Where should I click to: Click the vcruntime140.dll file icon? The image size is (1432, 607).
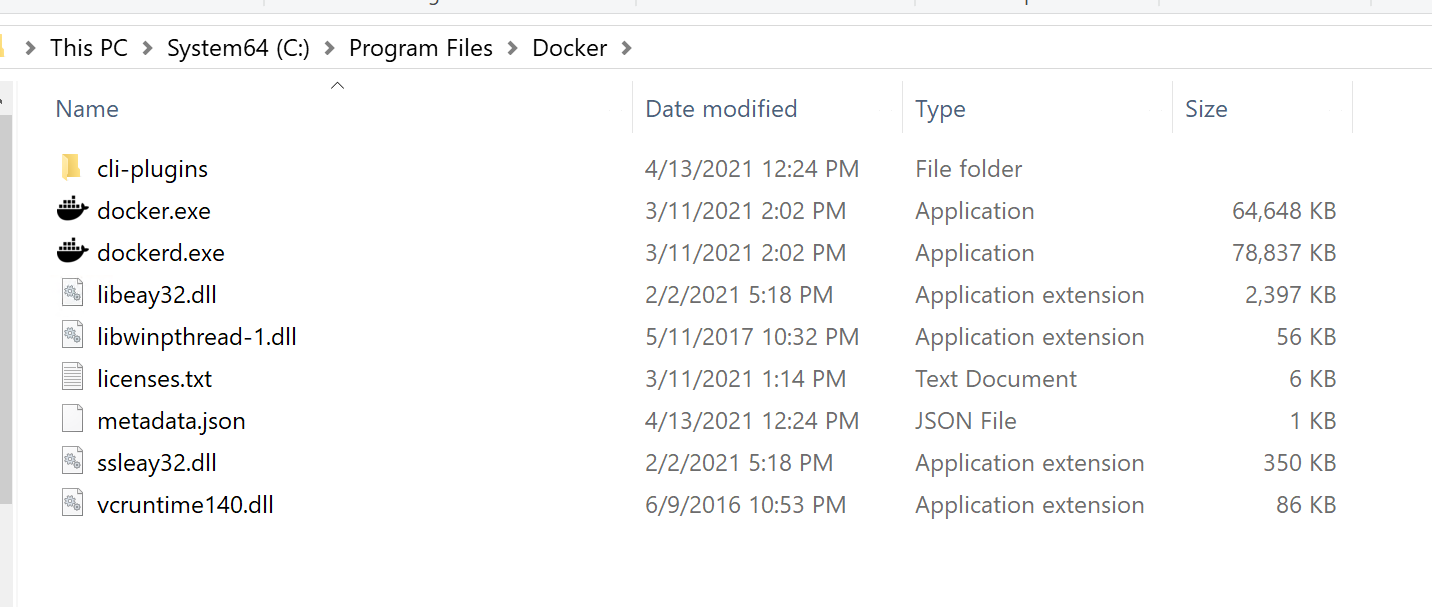pyautogui.click(x=71, y=504)
